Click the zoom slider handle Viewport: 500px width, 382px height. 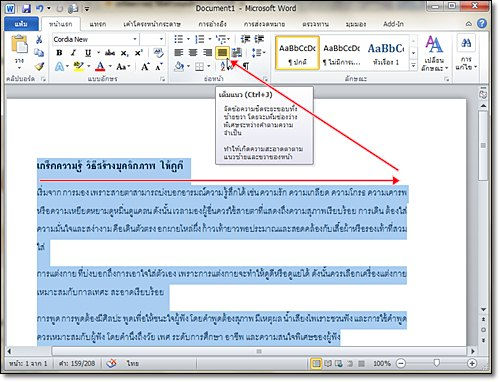[437, 363]
